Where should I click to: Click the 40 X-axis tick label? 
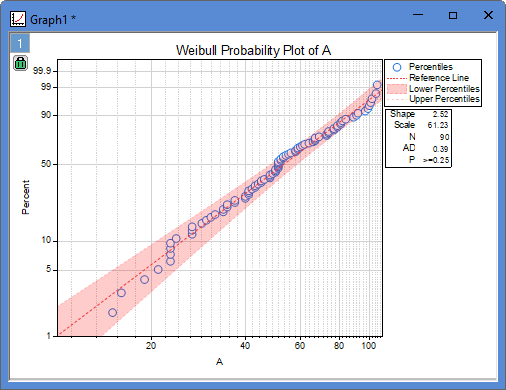[x=245, y=346]
